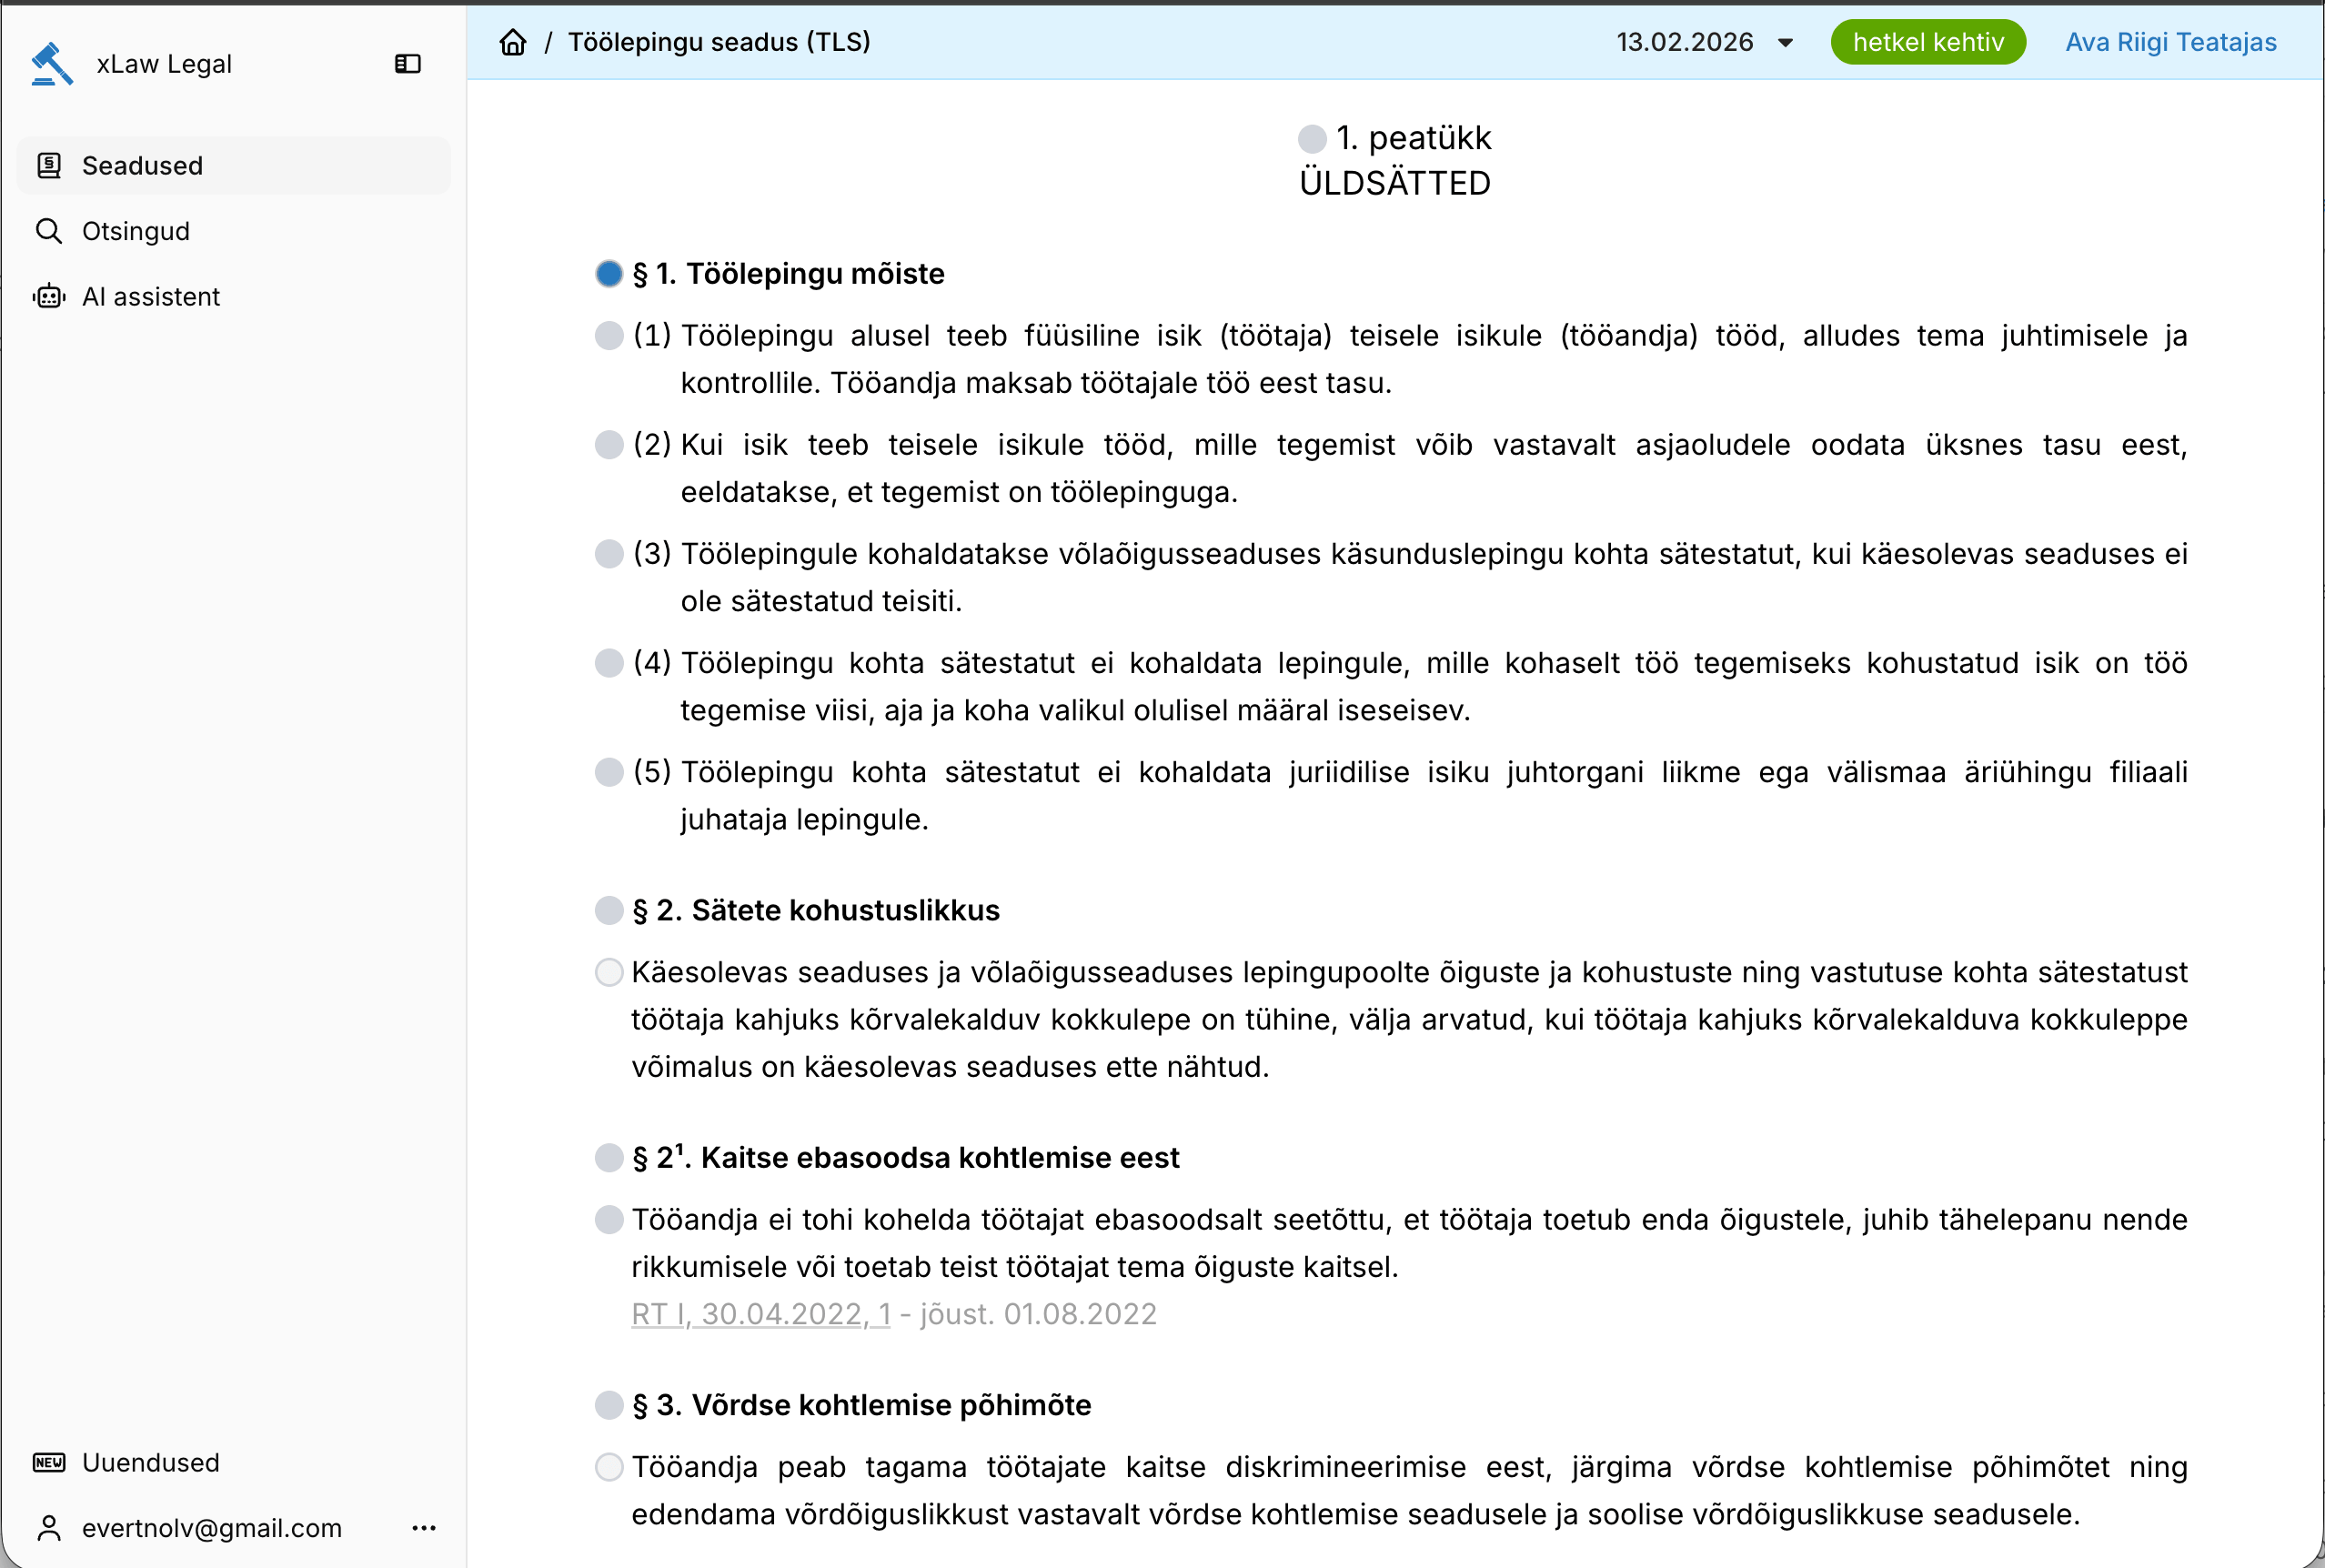This screenshot has width=2325, height=1568.
Task: Click the AI assistent robot icon
Action: point(49,297)
